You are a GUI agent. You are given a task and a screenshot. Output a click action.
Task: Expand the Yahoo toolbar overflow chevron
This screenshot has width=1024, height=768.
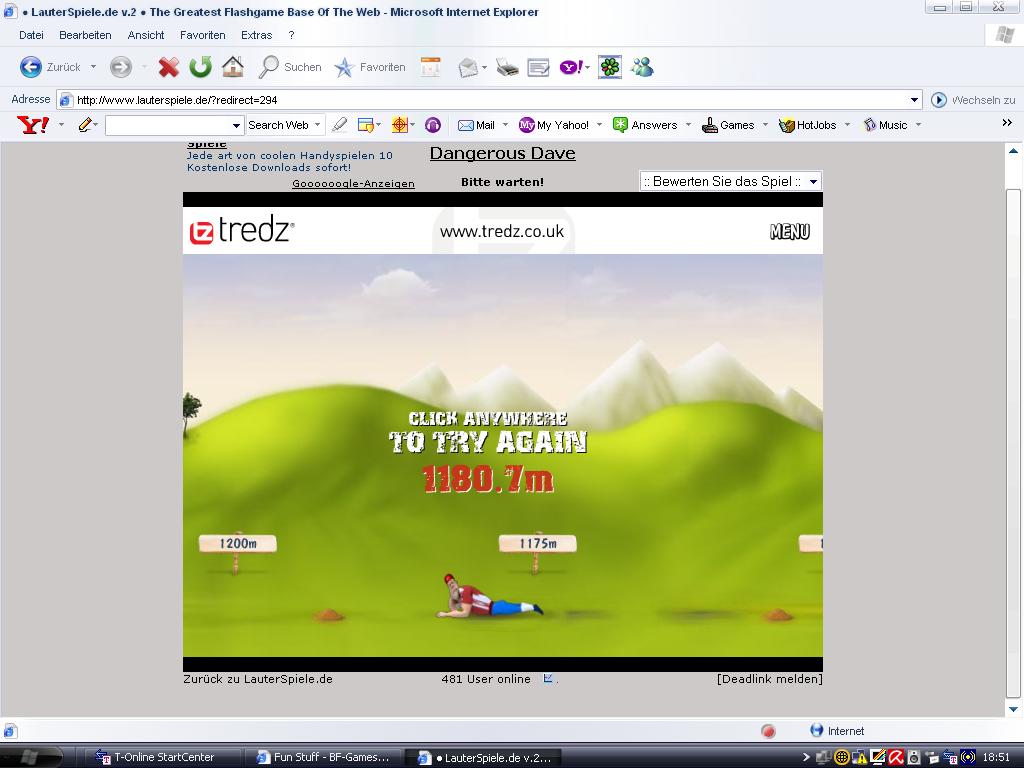click(x=1007, y=123)
